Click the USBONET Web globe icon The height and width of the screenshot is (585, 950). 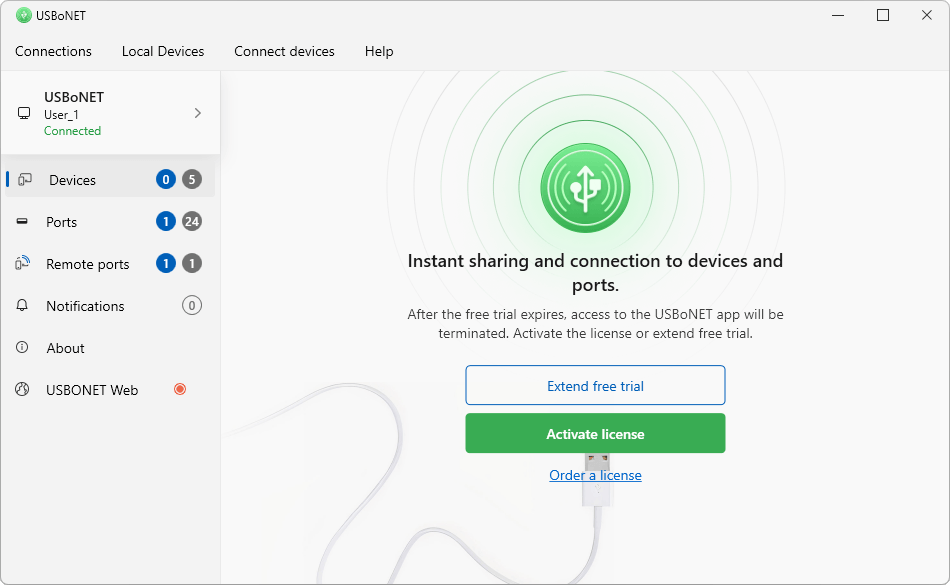coord(22,390)
